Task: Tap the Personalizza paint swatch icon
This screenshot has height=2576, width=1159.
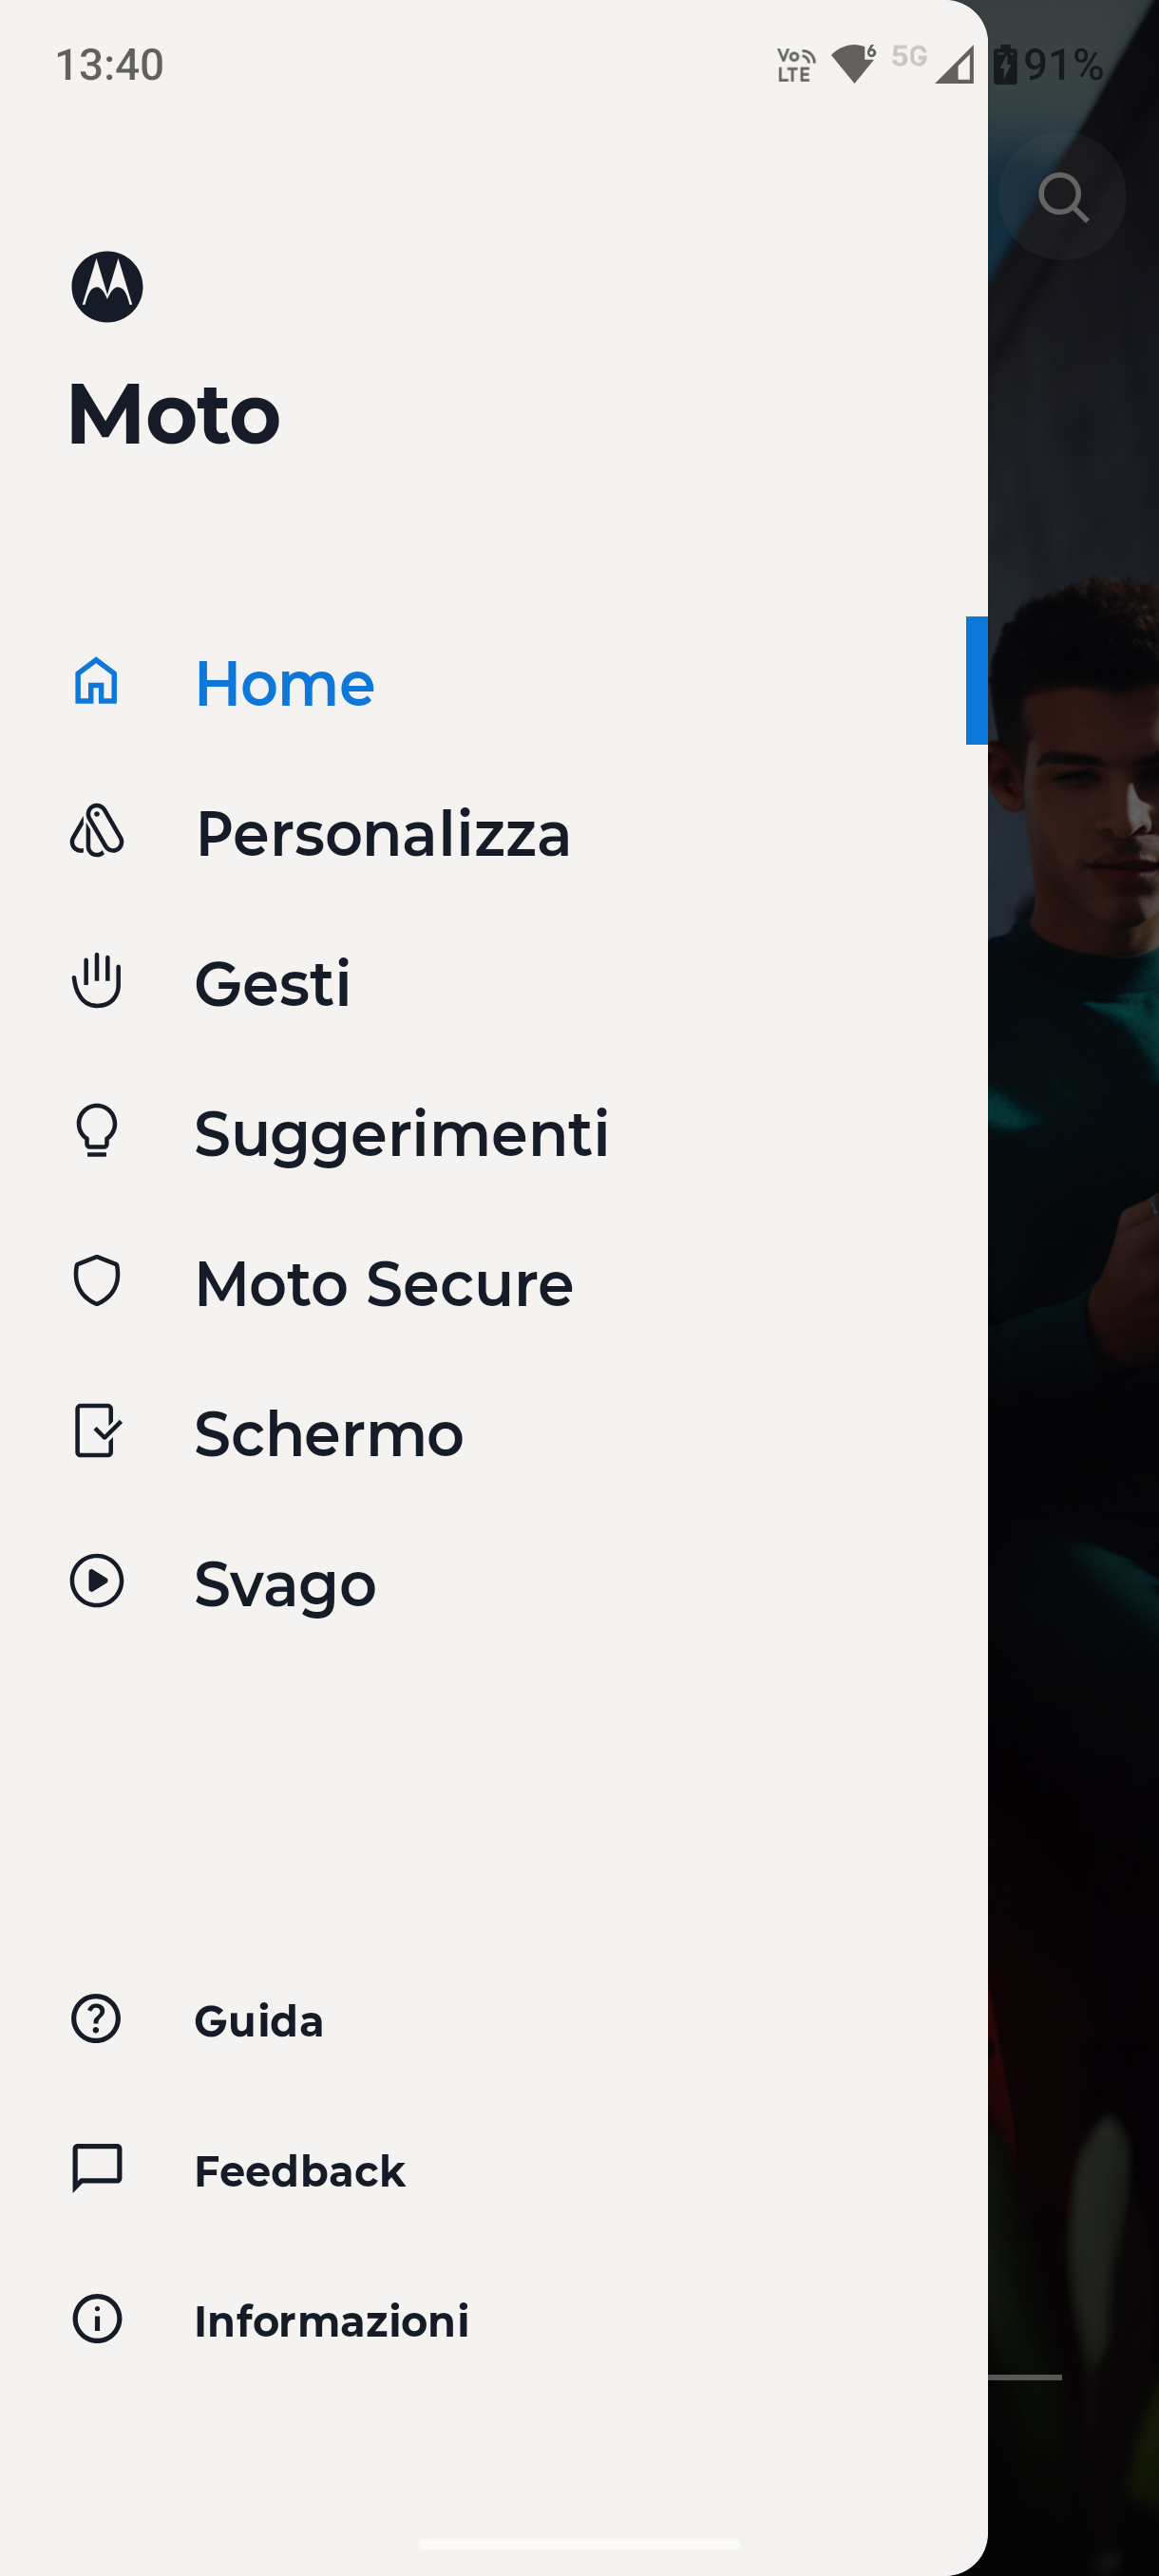Action: point(97,831)
